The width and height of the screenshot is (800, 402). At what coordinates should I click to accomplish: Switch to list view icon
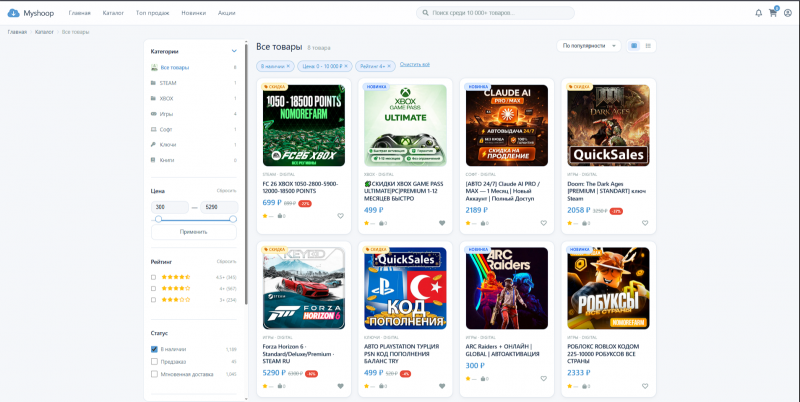tap(648, 46)
